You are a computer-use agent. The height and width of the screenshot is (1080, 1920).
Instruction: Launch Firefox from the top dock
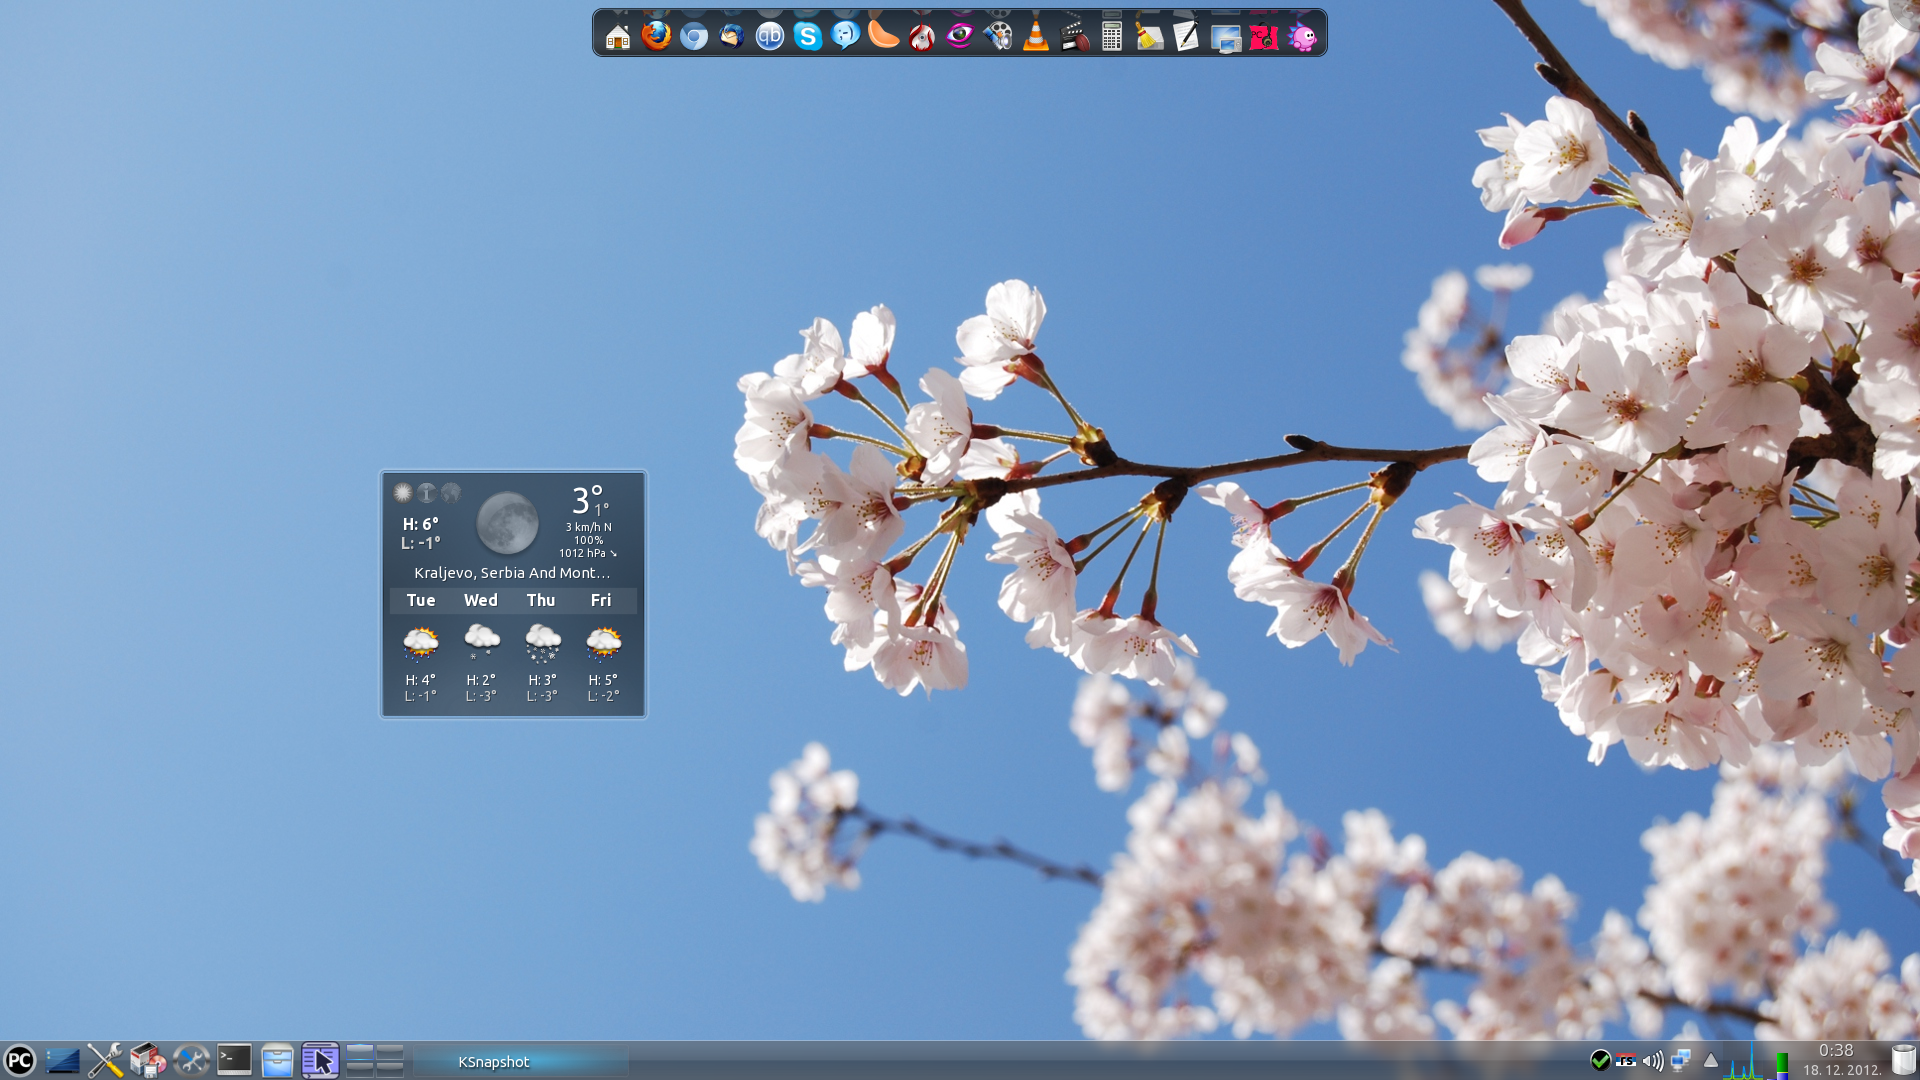click(656, 37)
